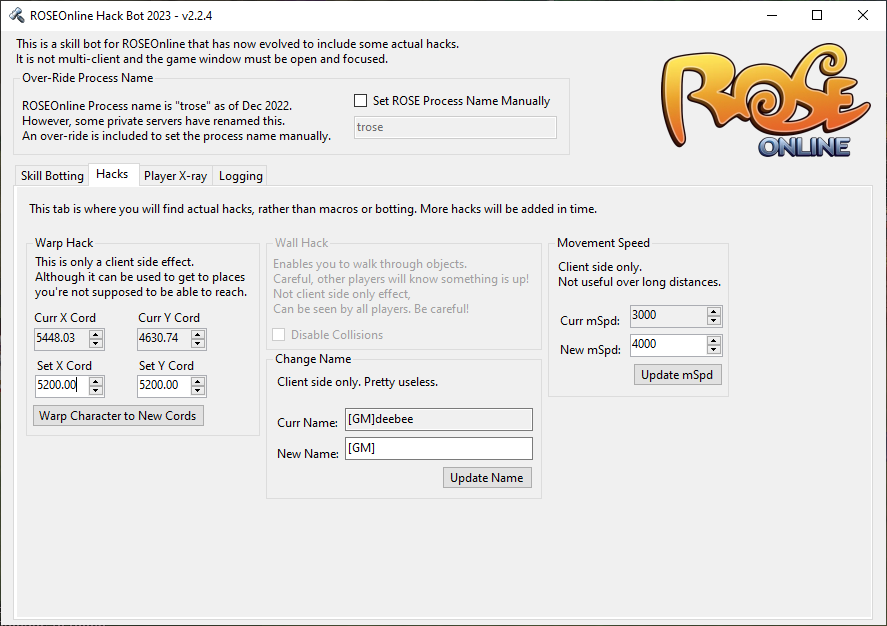The width and height of the screenshot is (887, 626).
Task: Increase New mSpd value with up arrow
Action: click(x=714, y=340)
